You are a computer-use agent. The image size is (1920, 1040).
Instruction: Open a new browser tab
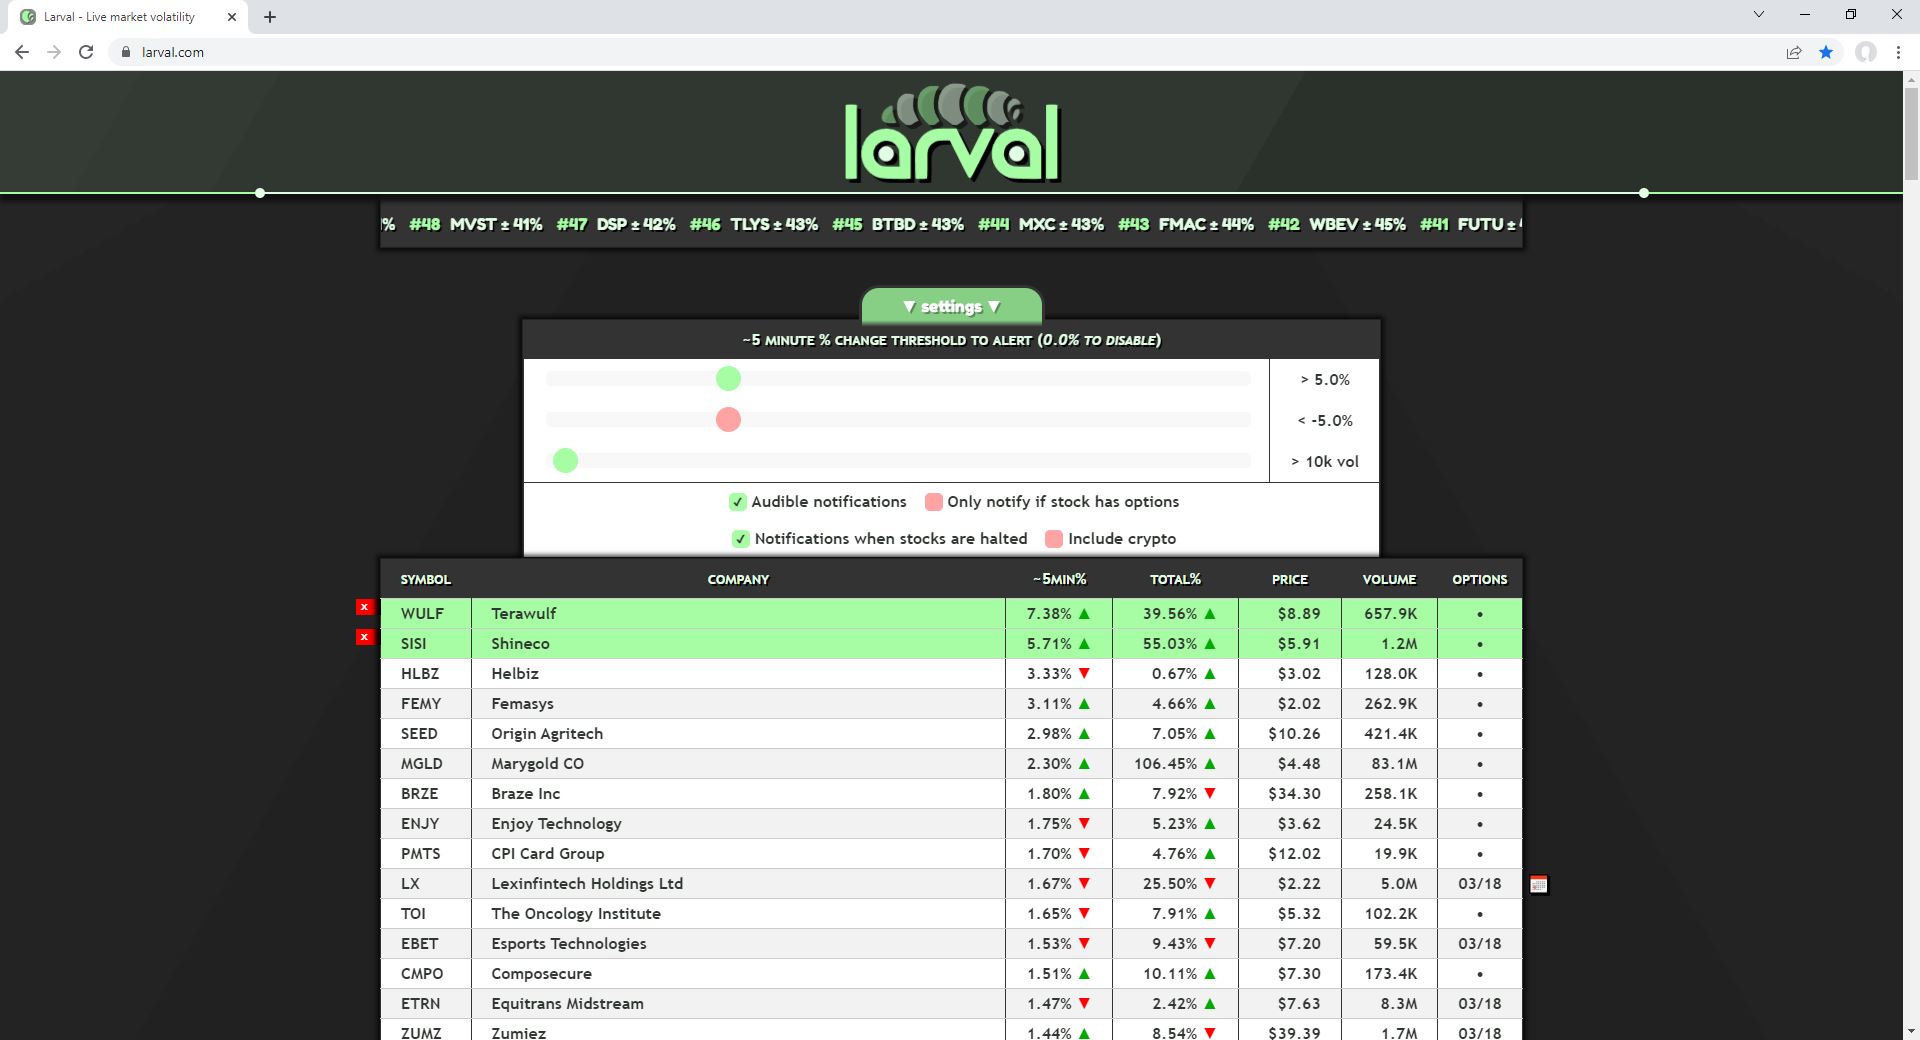click(x=270, y=17)
